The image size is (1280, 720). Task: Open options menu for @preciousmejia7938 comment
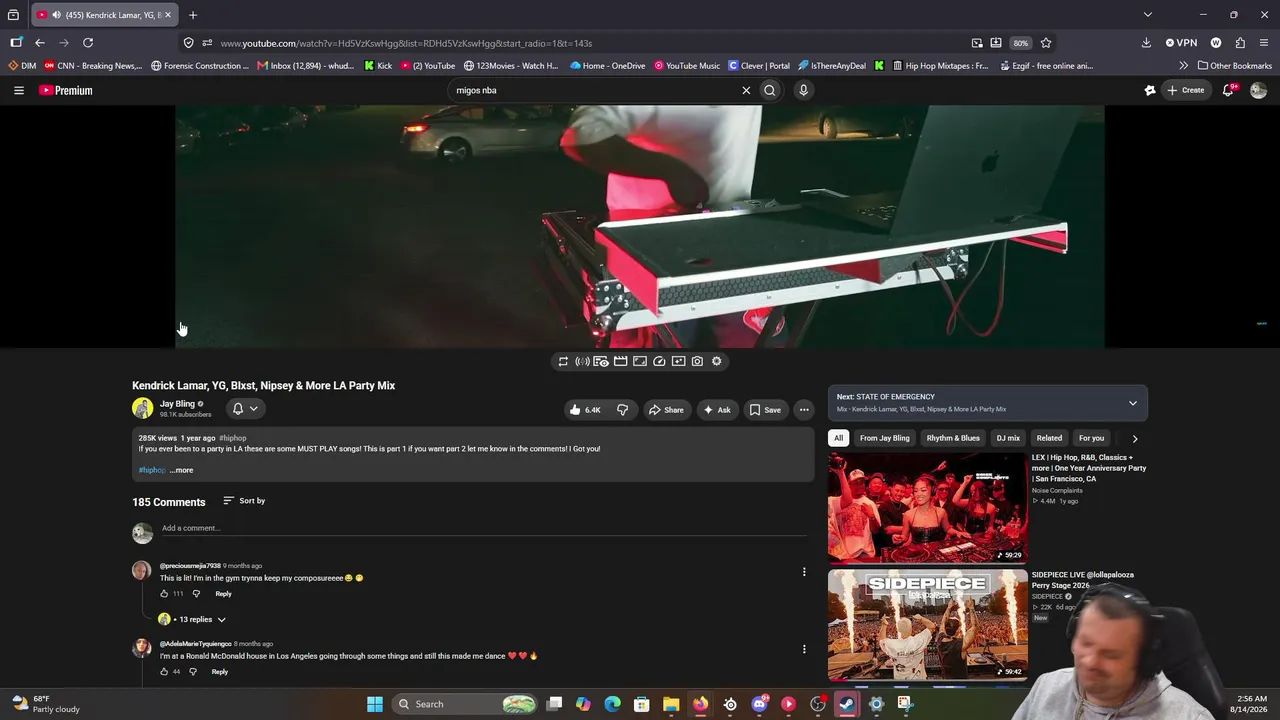[x=804, y=572]
